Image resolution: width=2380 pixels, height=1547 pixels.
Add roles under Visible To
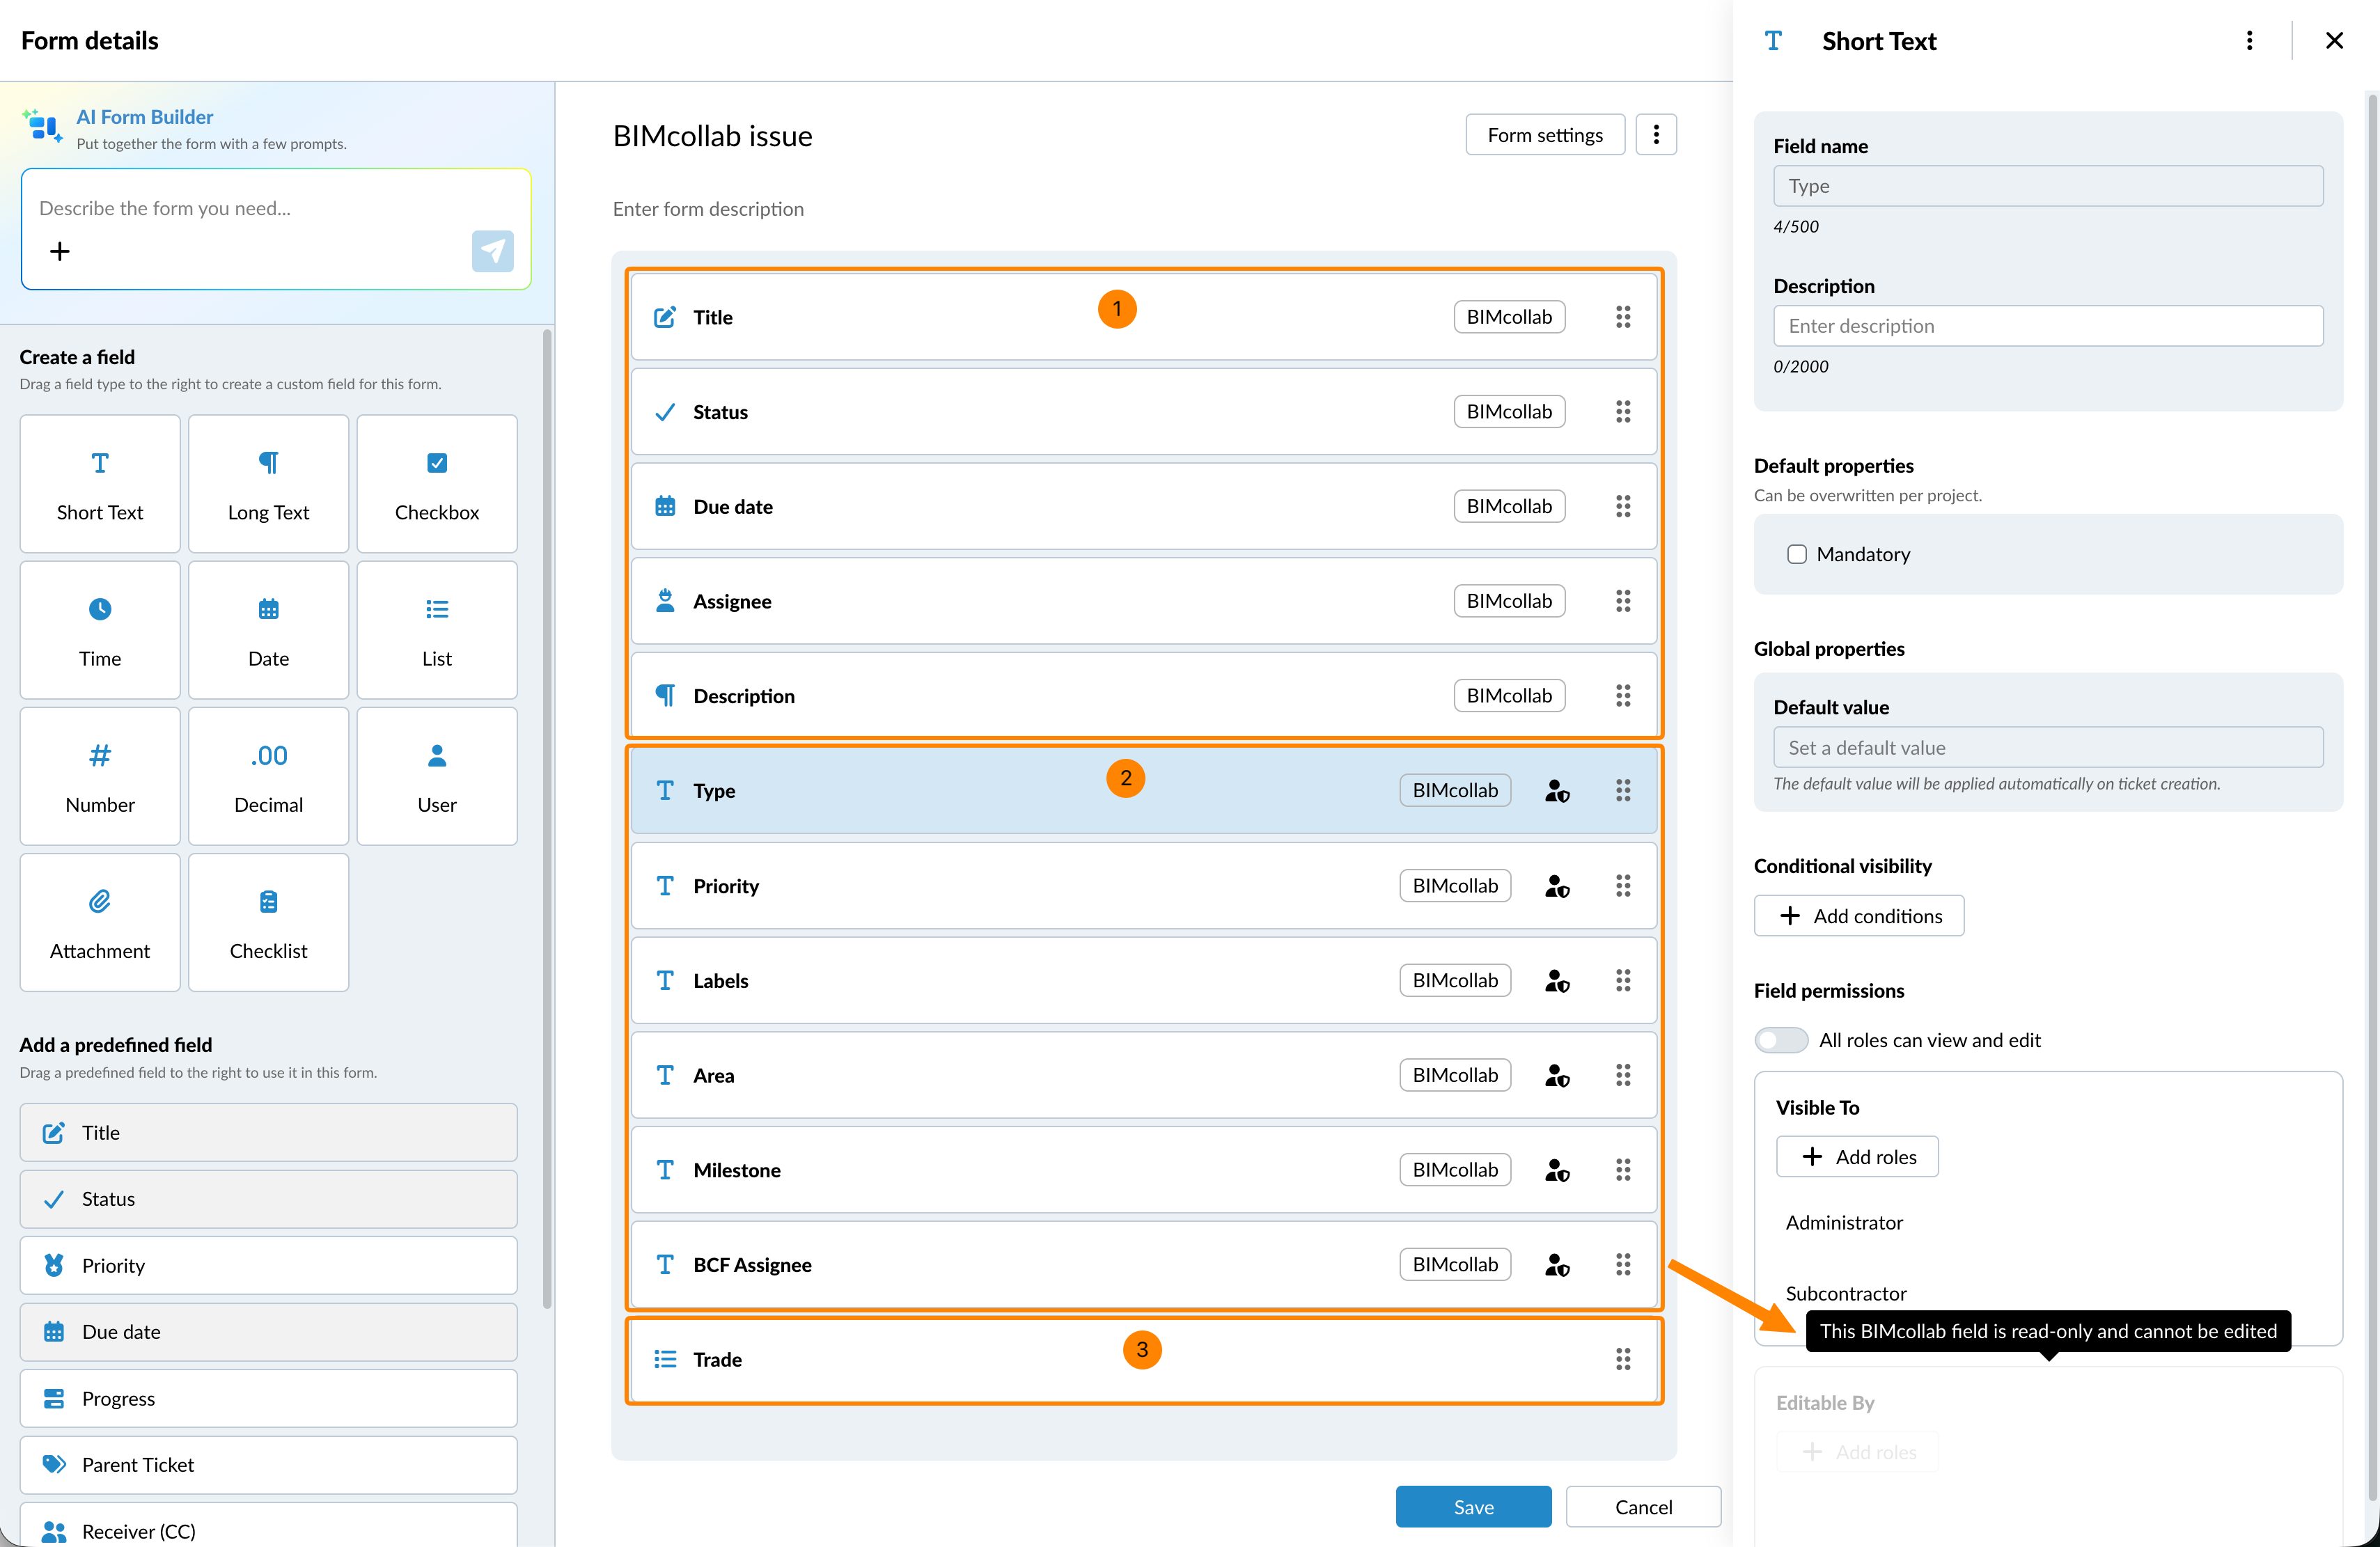1857,1157
